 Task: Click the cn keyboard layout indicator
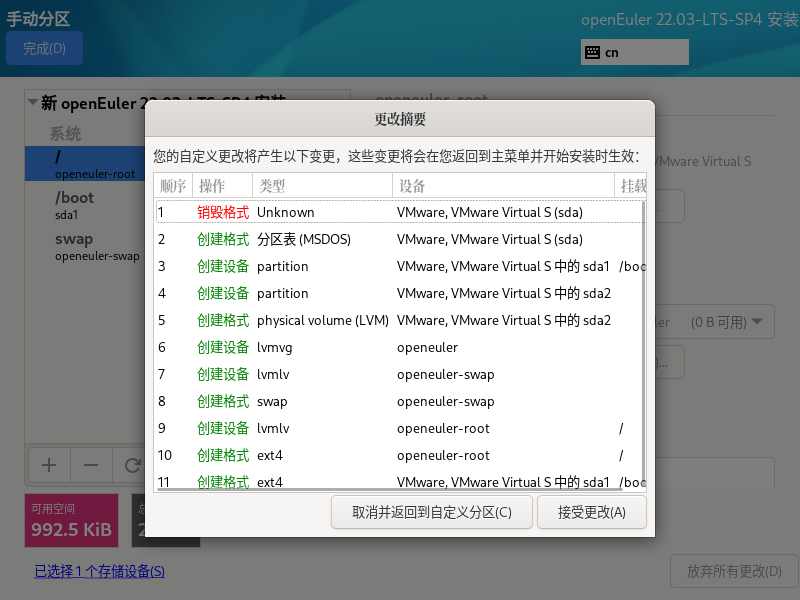coord(635,53)
